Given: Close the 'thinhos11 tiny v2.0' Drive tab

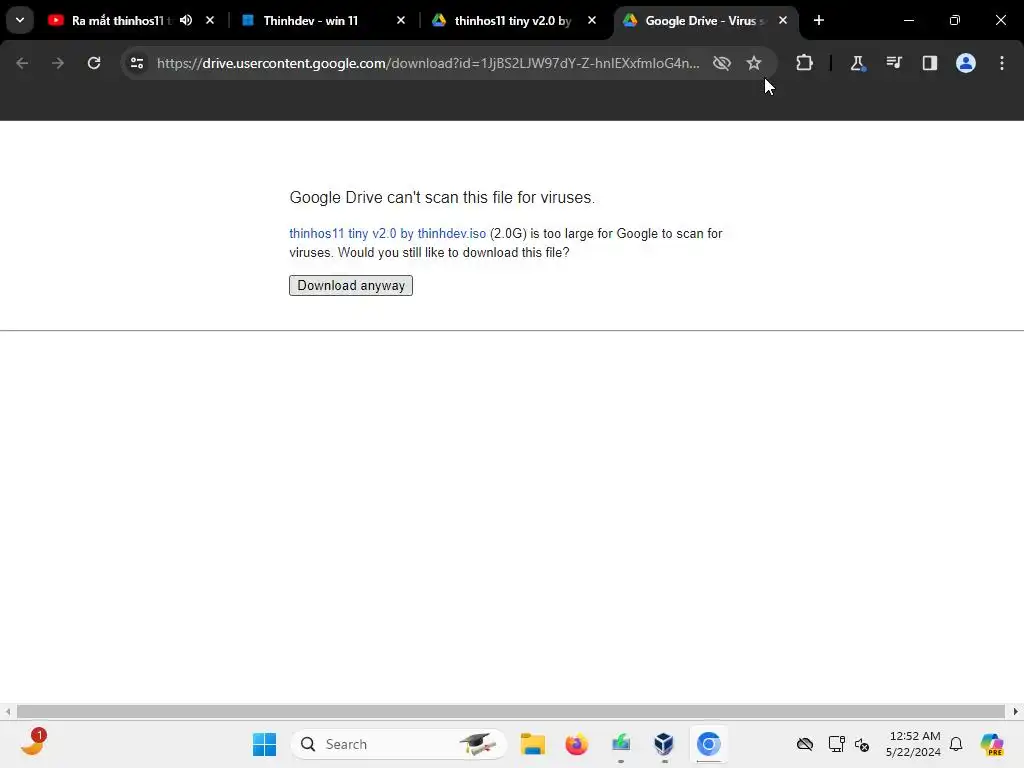Looking at the screenshot, I should click(x=592, y=20).
